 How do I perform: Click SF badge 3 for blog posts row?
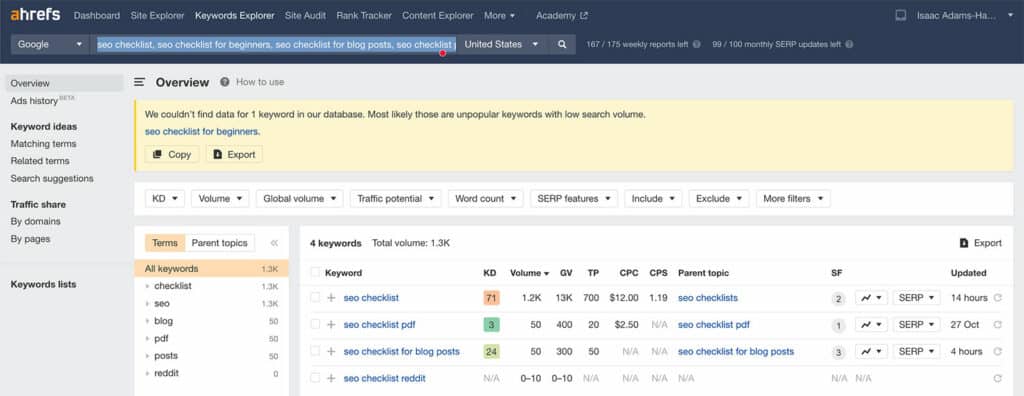tap(838, 352)
